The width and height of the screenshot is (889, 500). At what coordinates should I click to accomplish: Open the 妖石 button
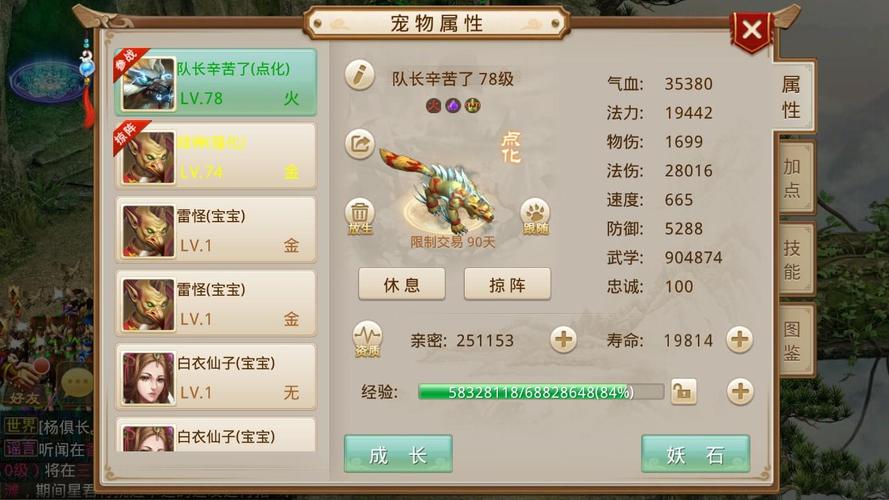[x=696, y=454]
